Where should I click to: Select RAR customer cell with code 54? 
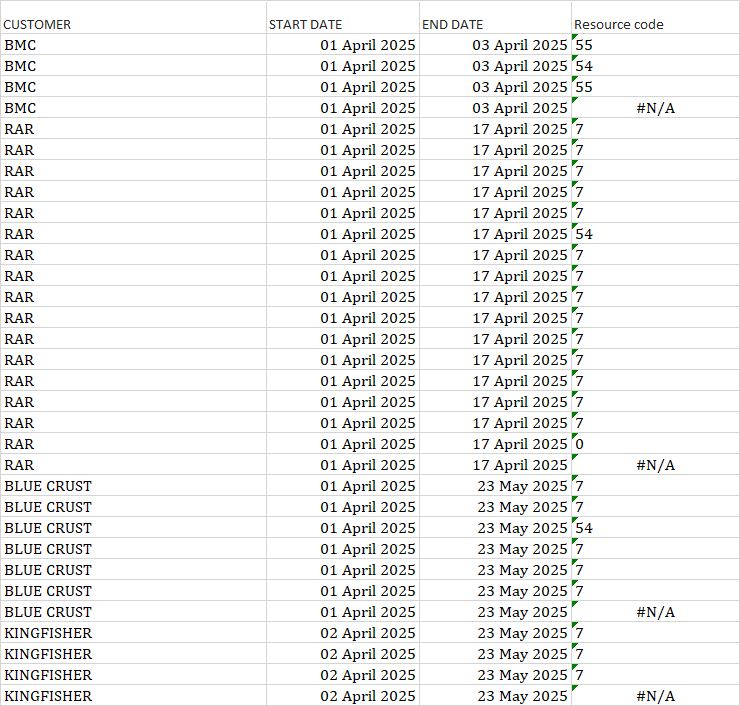pyautogui.click(x=134, y=234)
